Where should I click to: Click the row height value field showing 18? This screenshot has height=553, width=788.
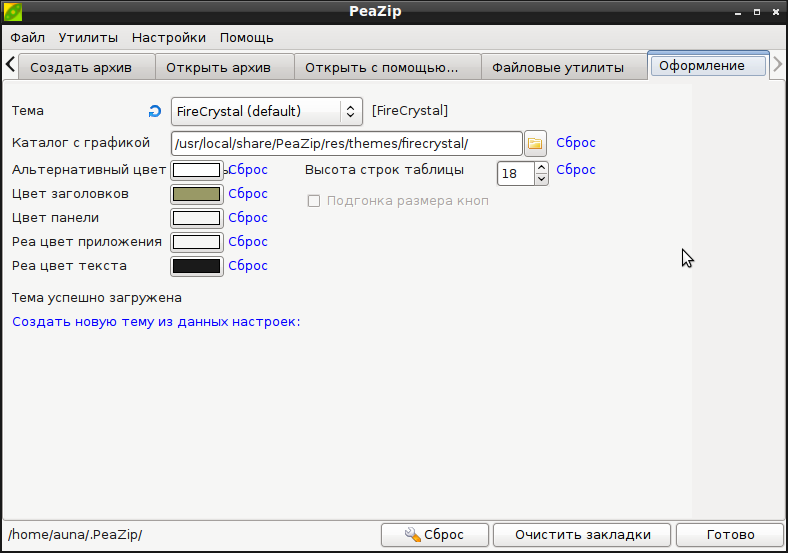(x=516, y=173)
